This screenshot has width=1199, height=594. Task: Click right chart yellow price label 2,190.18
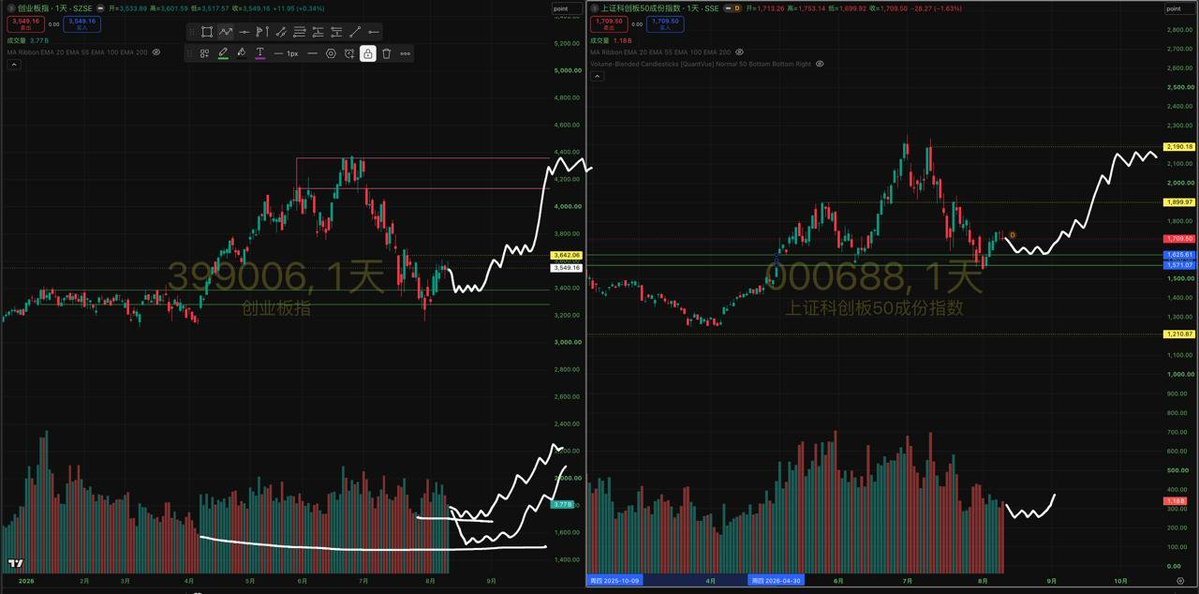point(1177,146)
